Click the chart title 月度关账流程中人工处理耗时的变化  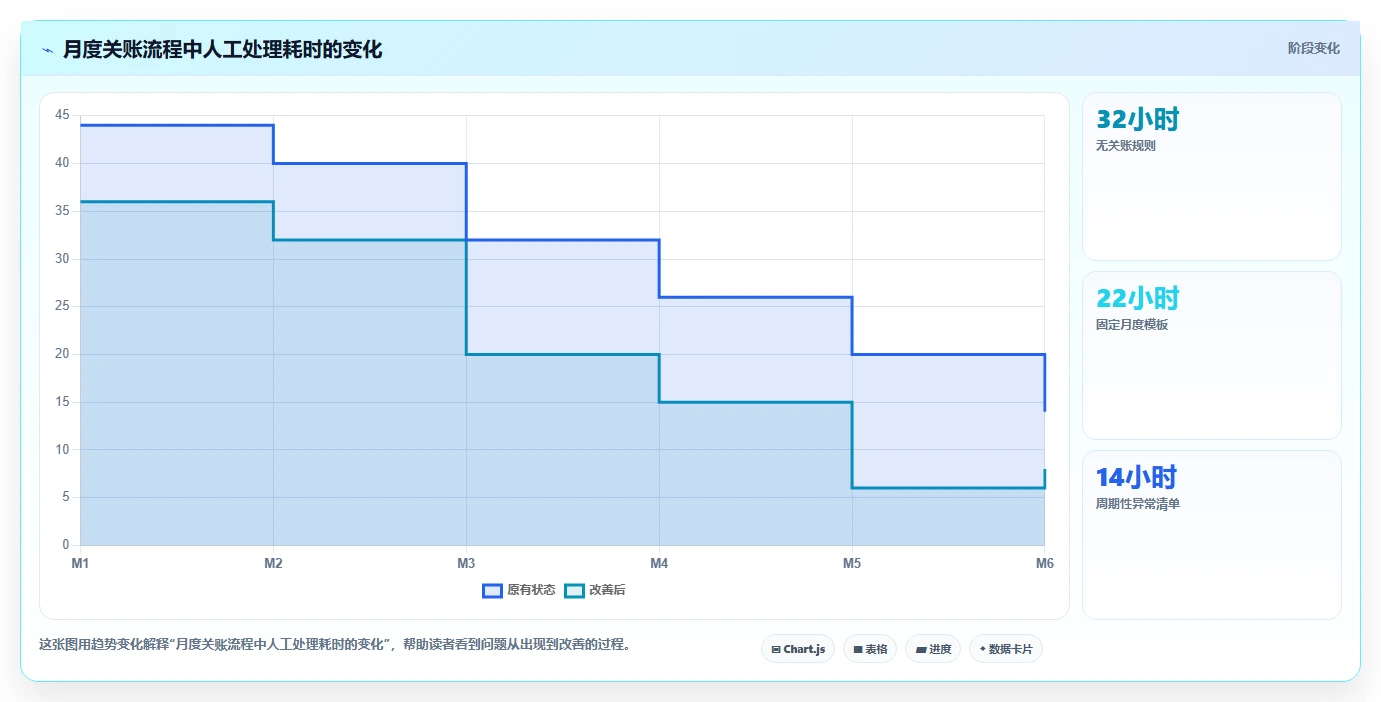coord(222,49)
